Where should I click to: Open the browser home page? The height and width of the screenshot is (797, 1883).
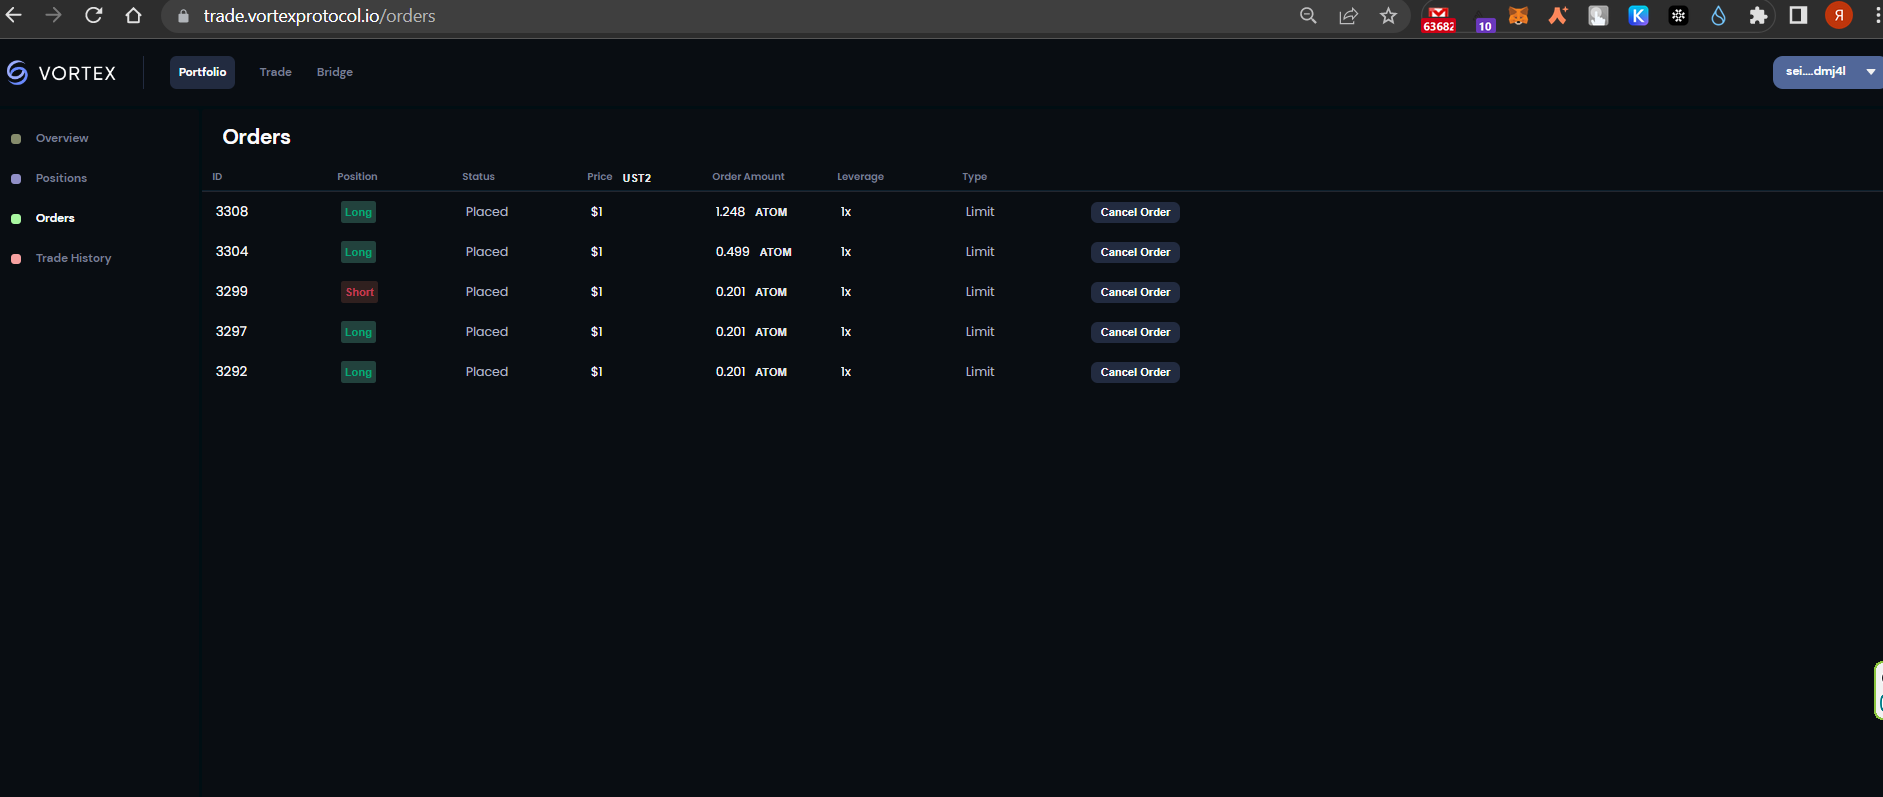[133, 15]
